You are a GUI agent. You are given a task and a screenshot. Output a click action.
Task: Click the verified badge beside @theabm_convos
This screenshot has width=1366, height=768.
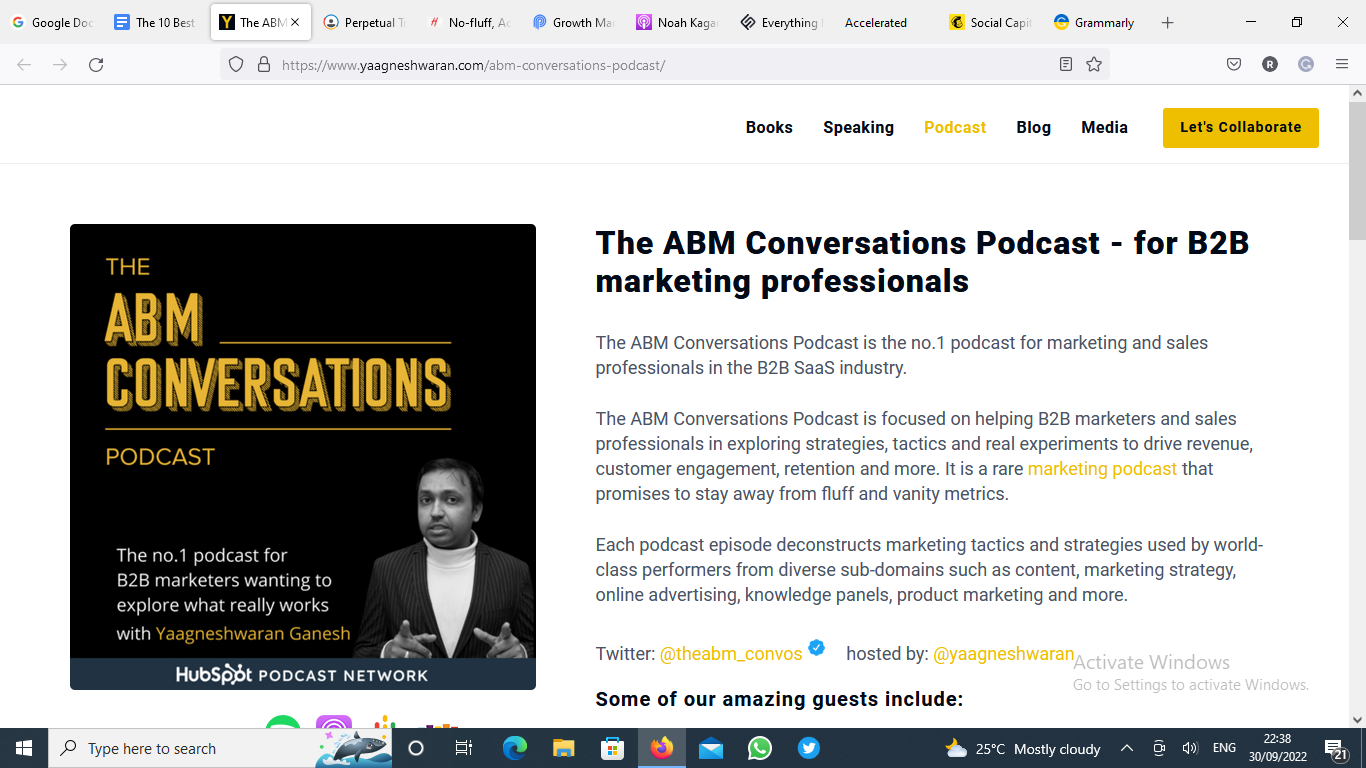[x=817, y=647]
